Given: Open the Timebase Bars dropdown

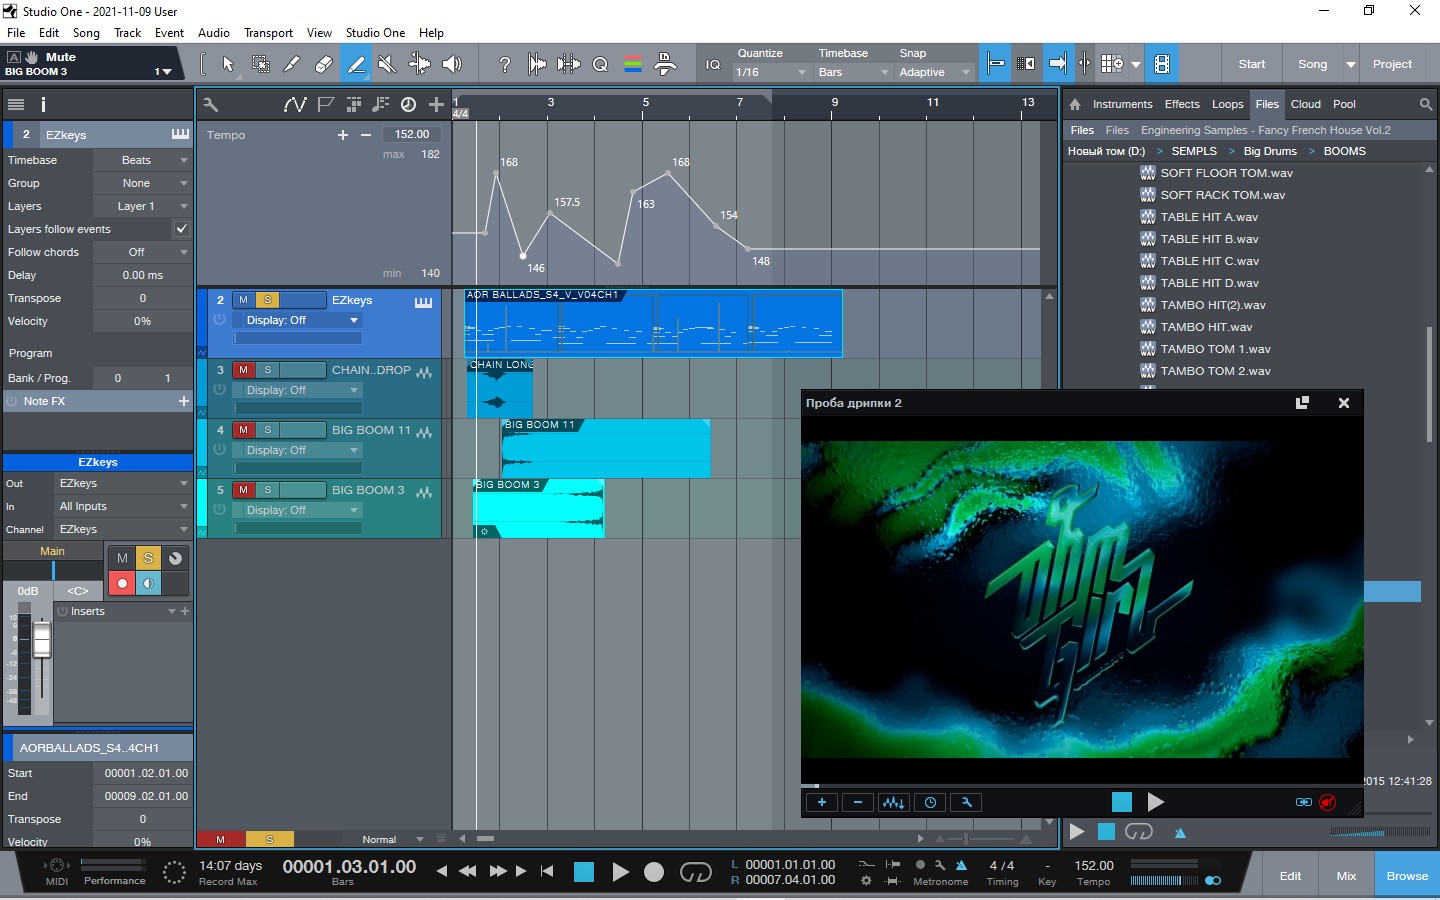Looking at the screenshot, I should point(853,72).
